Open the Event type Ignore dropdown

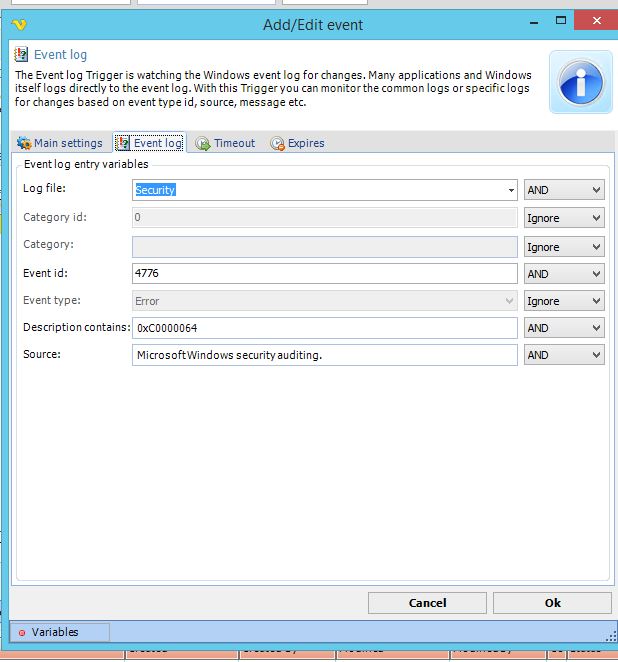564,301
